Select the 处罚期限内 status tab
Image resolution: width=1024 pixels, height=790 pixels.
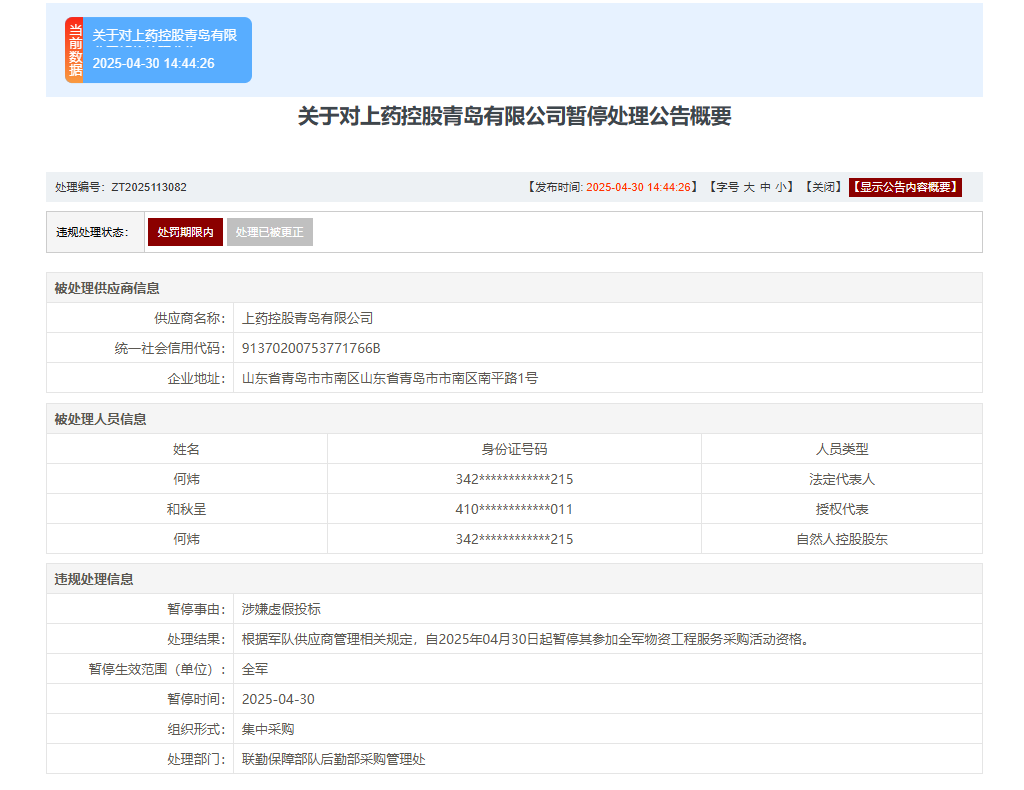tap(185, 232)
